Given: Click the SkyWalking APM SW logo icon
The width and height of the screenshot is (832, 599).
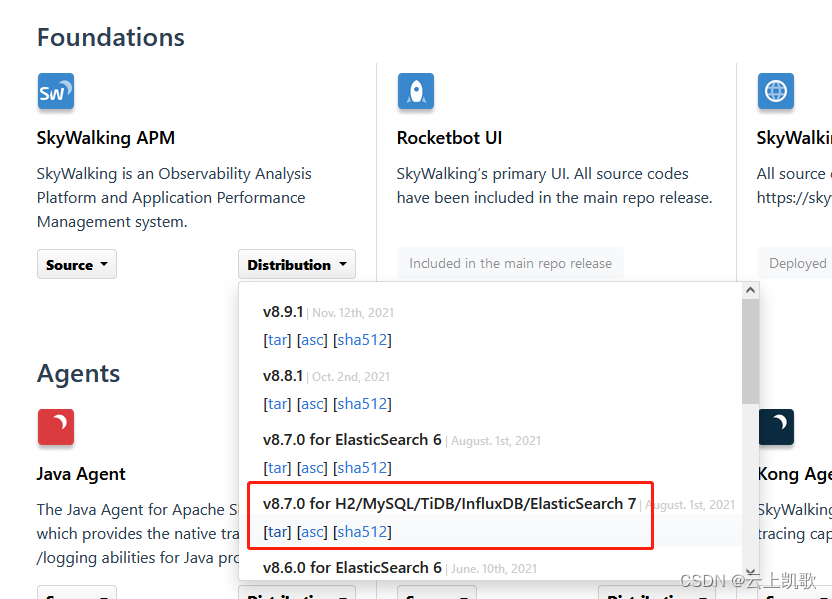Looking at the screenshot, I should 56,91.
